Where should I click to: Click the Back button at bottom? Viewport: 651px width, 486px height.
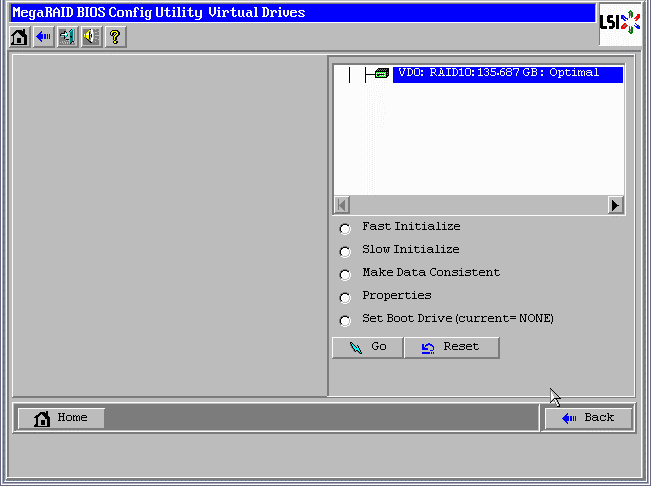tap(588, 418)
